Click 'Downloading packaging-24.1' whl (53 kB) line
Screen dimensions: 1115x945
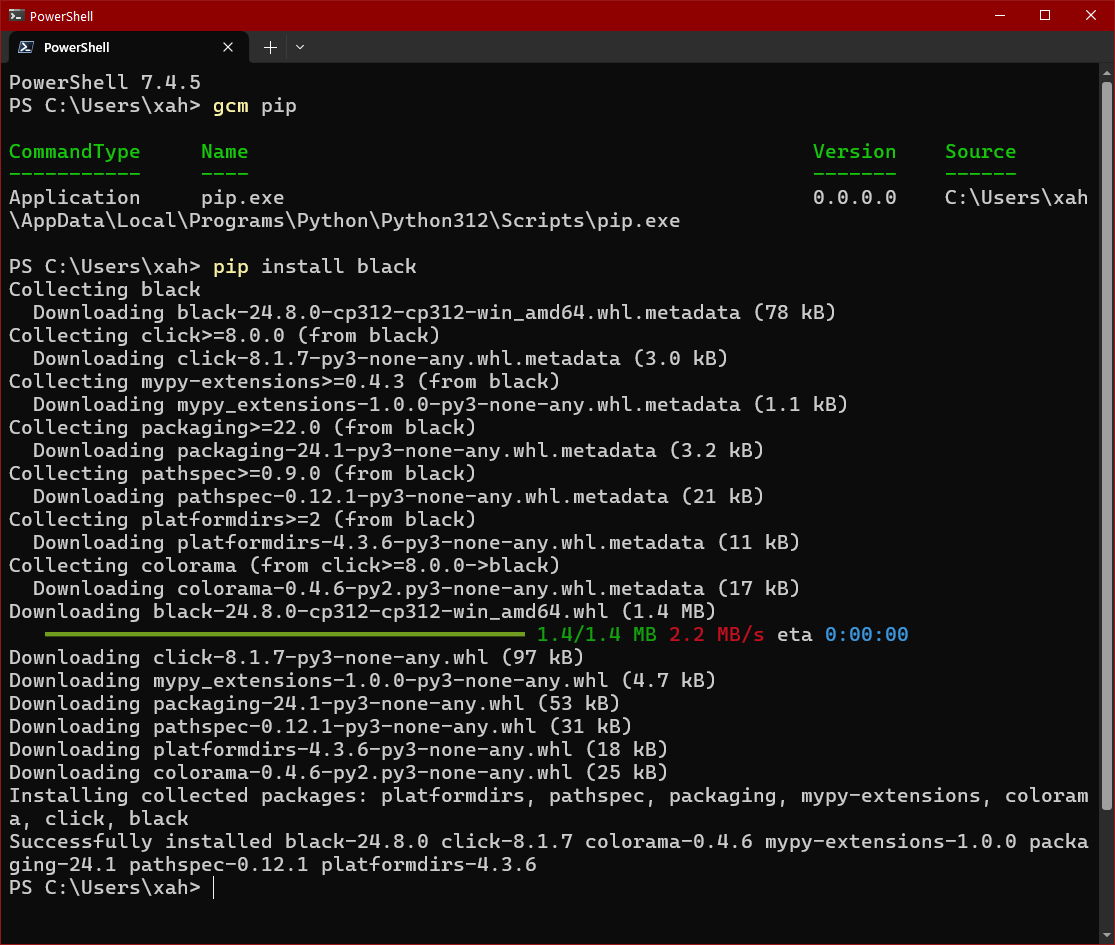point(314,703)
